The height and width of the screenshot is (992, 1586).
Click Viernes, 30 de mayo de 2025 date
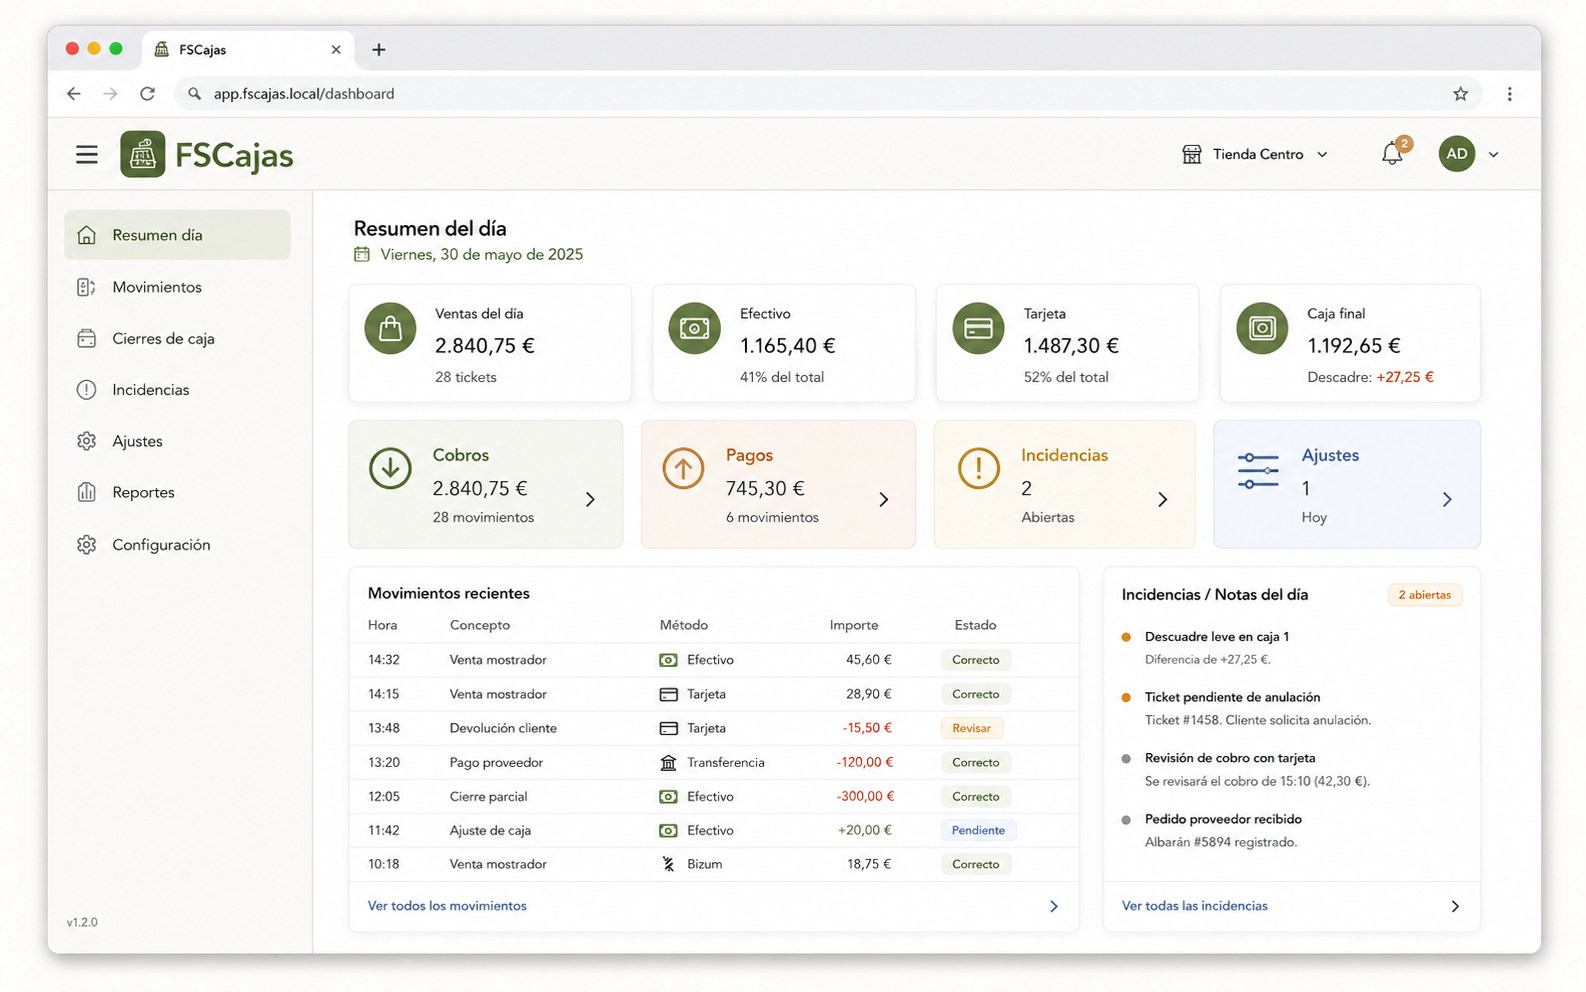point(481,255)
